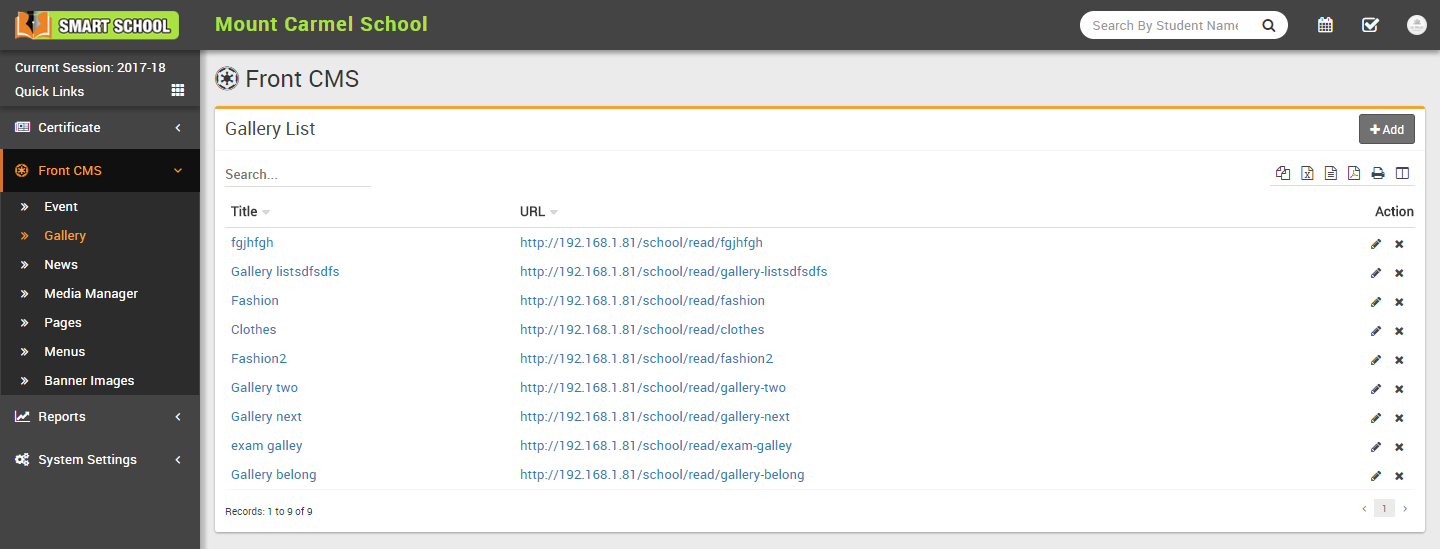The height and width of the screenshot is (549, 1440).
Task: Copy the gallery table to clipboard
Action: [1283, 173]
